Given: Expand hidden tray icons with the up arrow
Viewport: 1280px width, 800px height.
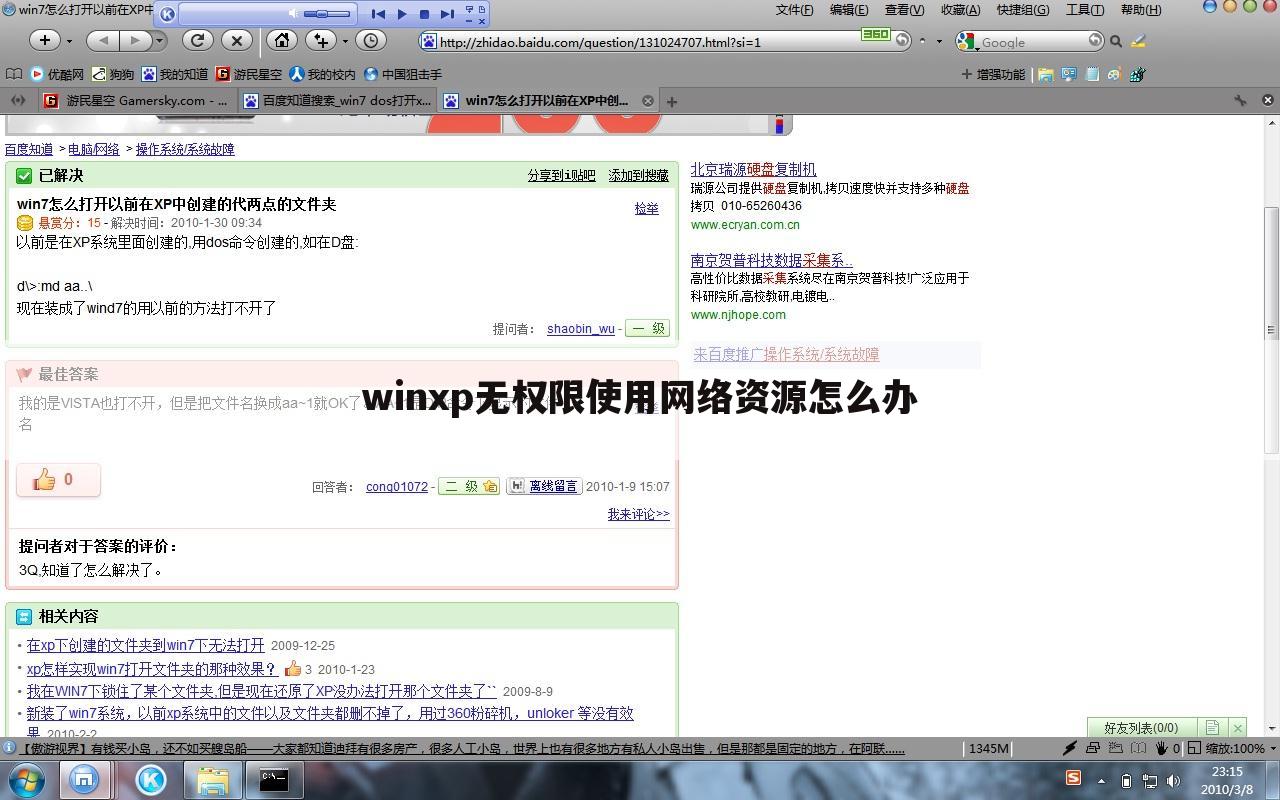Looking at the screenshot, I should coord(1102,780).
